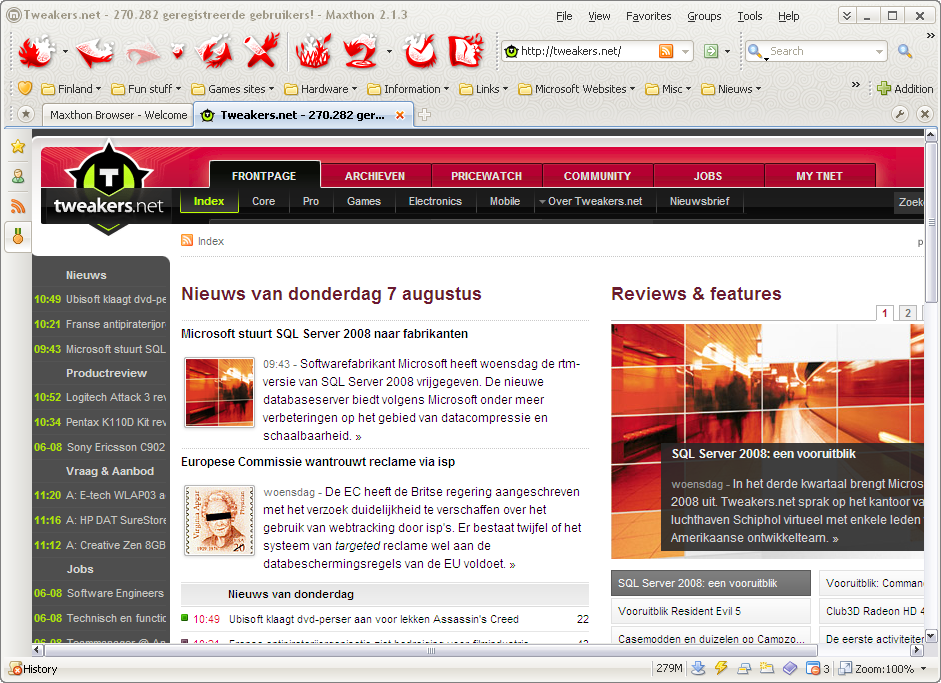Show hidden favorites with the chevron before Addition
941x683 pixels.
pos(856,85)
